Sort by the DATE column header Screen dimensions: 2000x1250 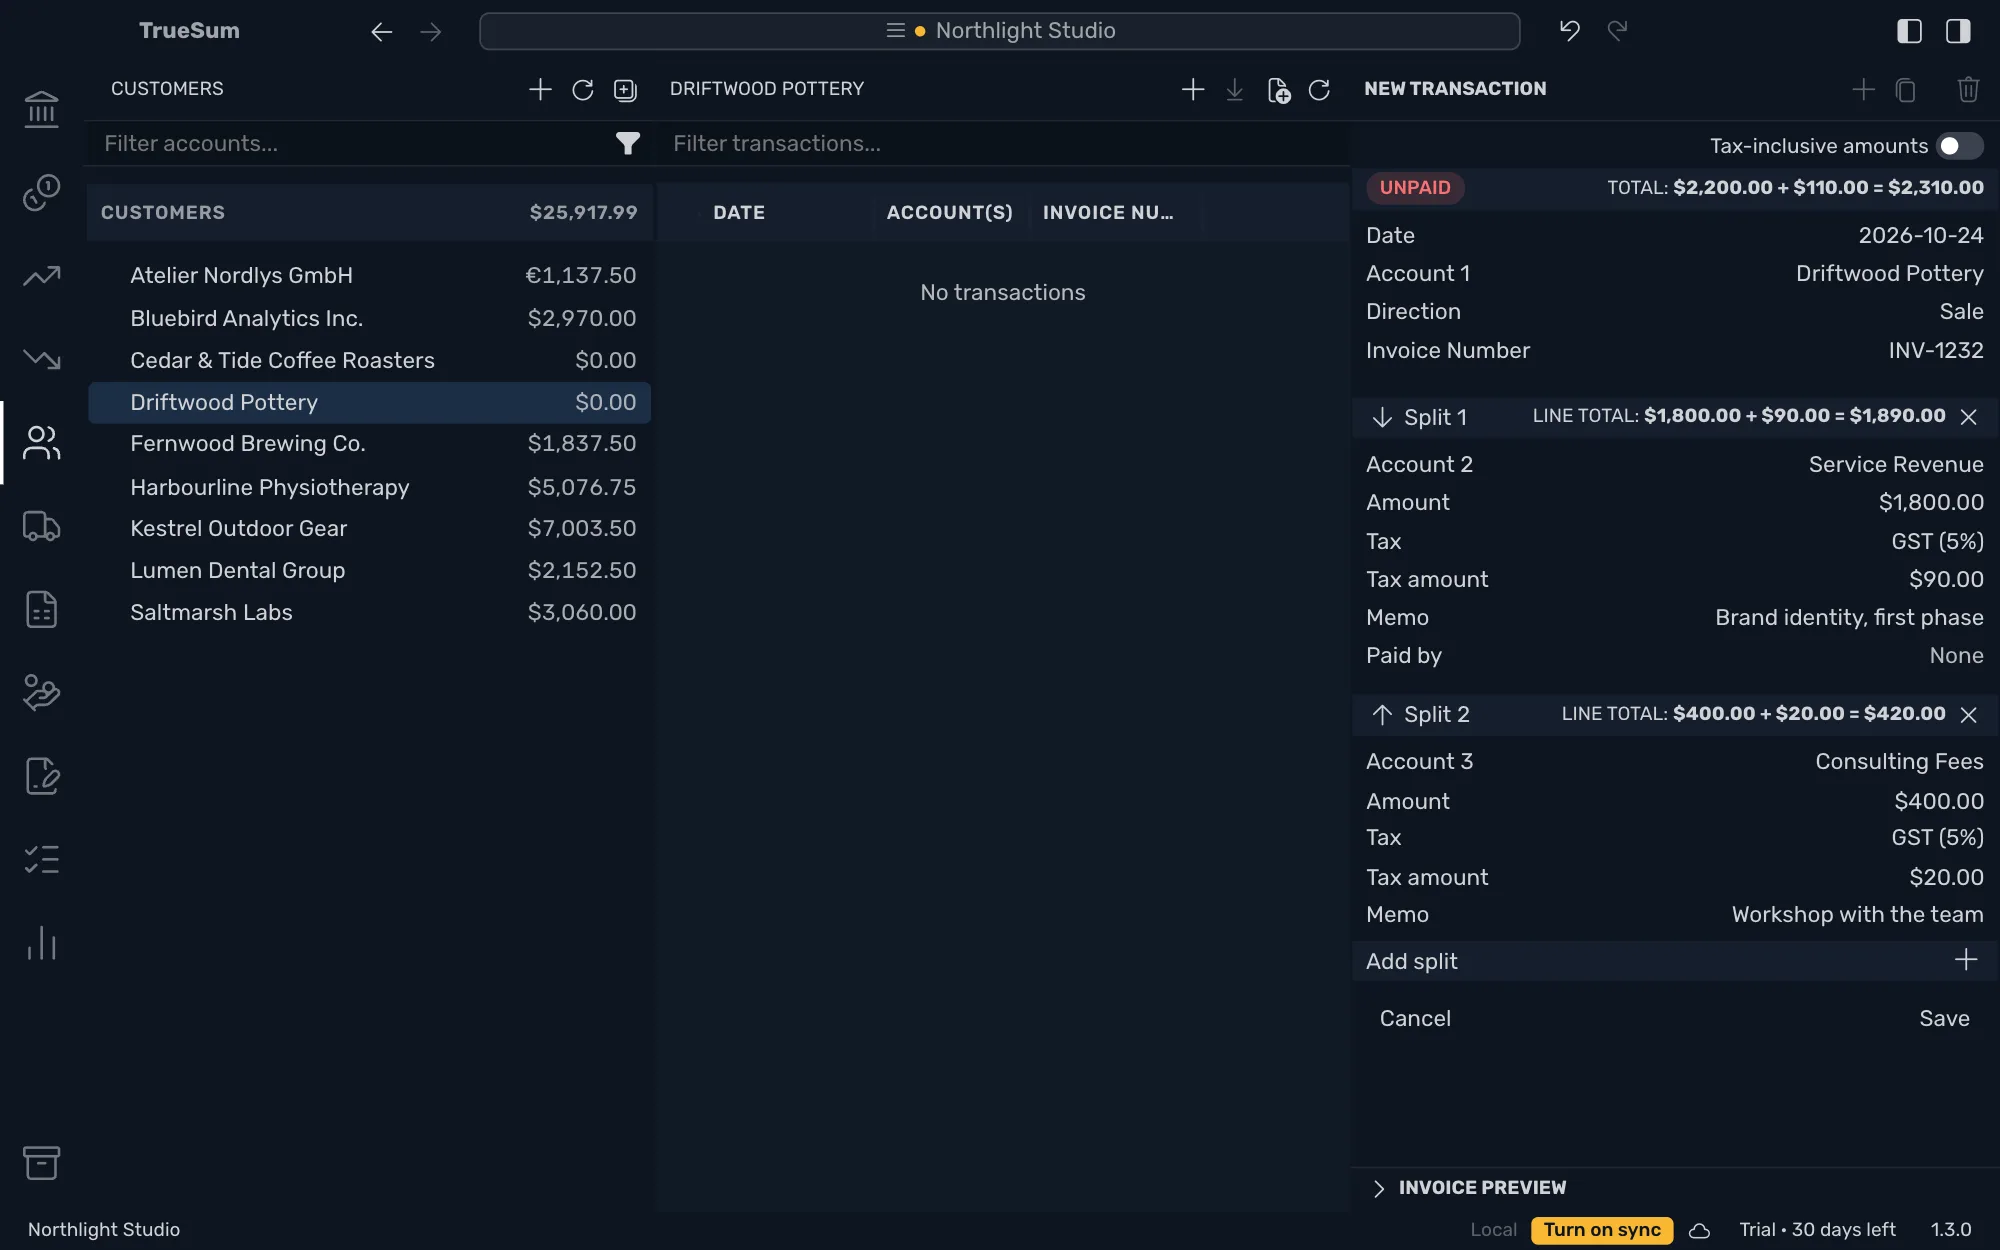coord(739,213)
